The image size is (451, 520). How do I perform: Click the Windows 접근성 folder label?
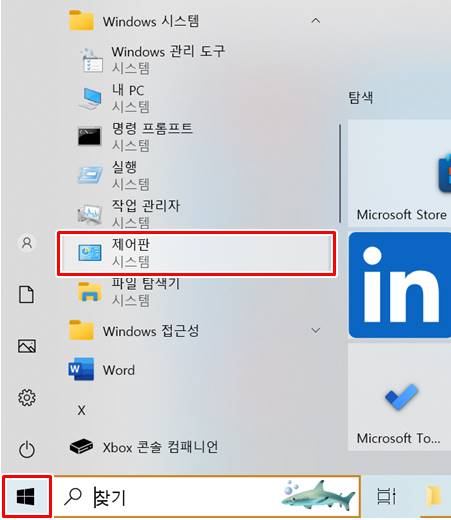(x=151, y=331)
